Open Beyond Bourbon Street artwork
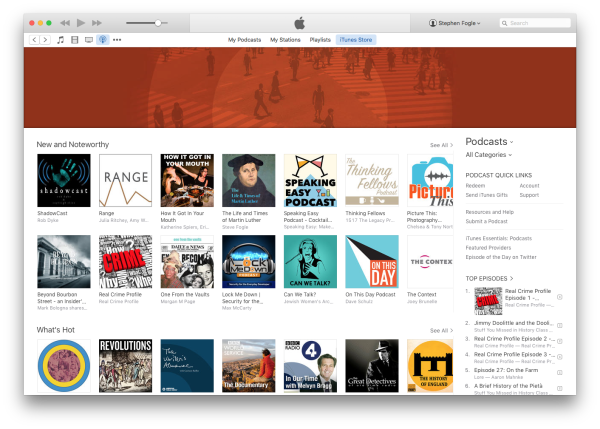 64,262
